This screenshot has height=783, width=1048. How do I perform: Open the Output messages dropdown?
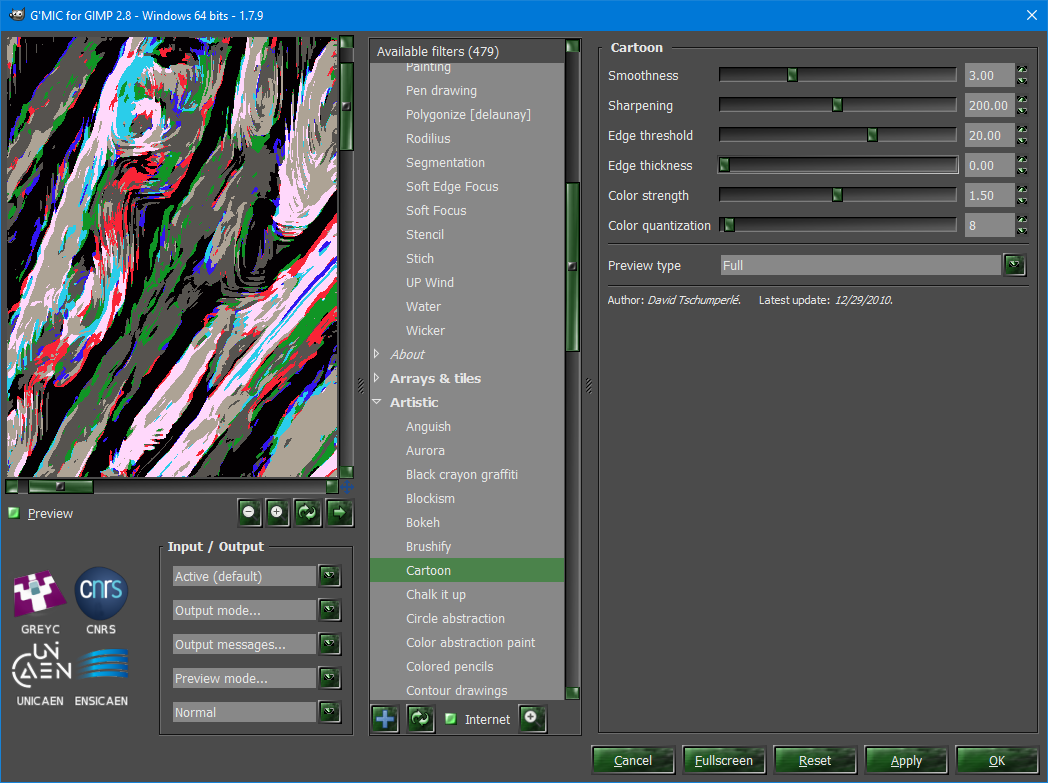click(257, 644)
